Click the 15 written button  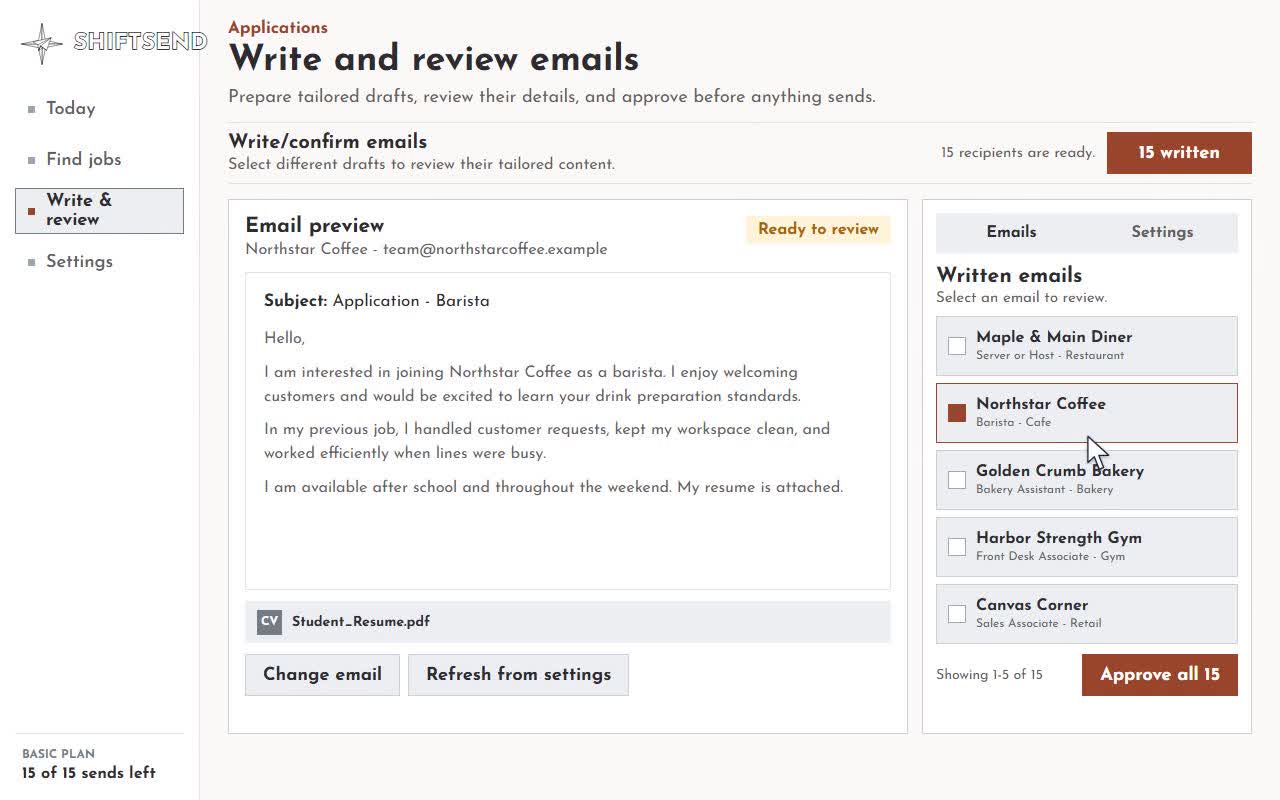pyautogui.click(x=1179, y=153)
